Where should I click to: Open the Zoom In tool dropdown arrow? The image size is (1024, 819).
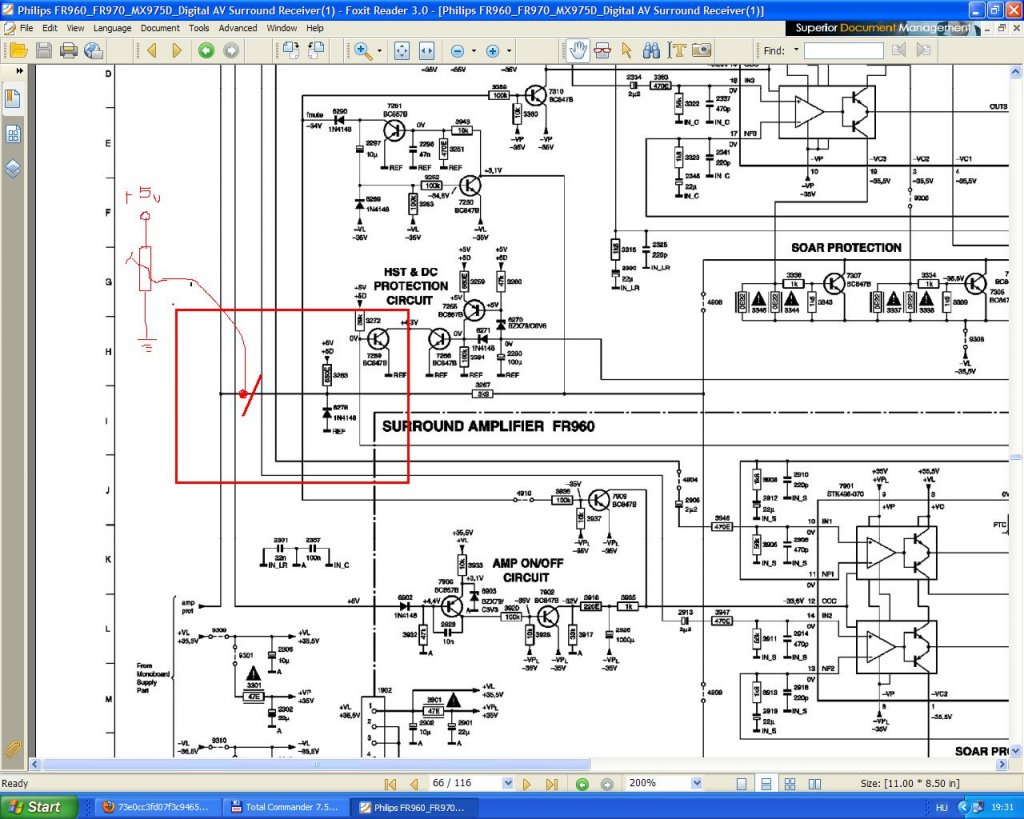[379, 50]
